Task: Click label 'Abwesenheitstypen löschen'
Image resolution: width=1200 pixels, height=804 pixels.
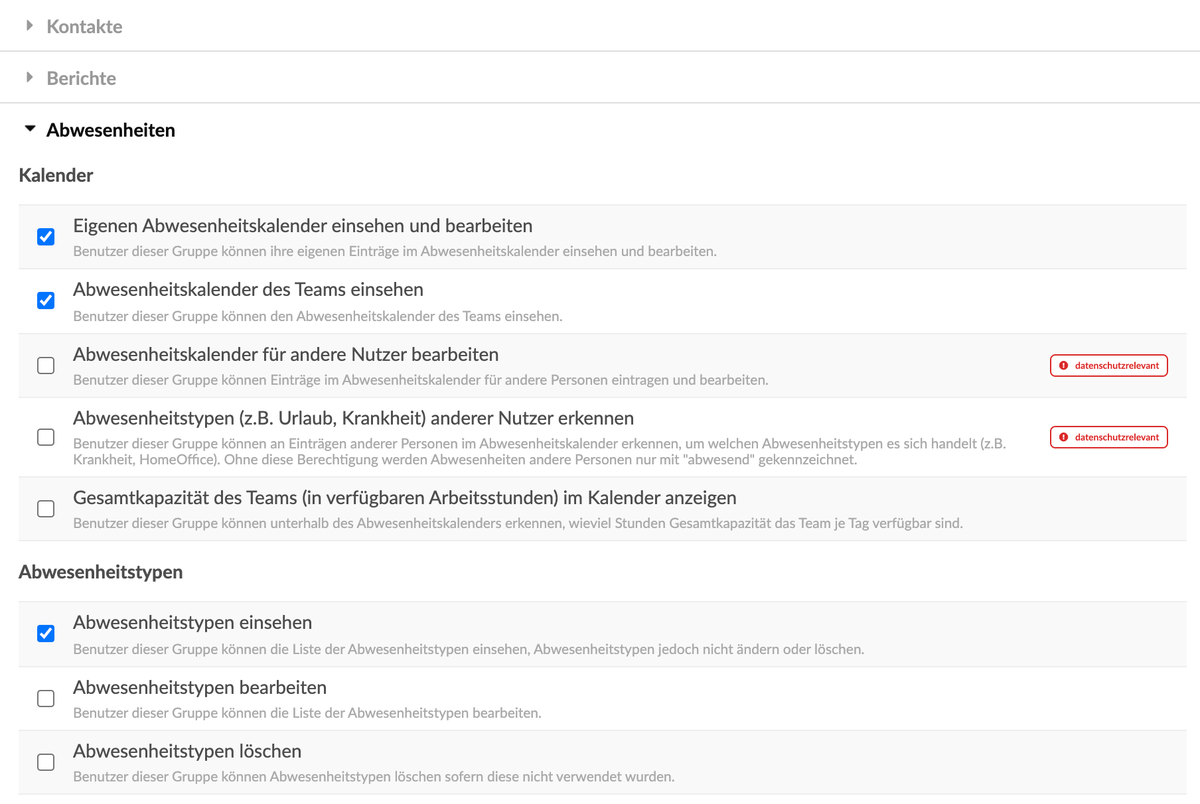Action: pos(187,751)
